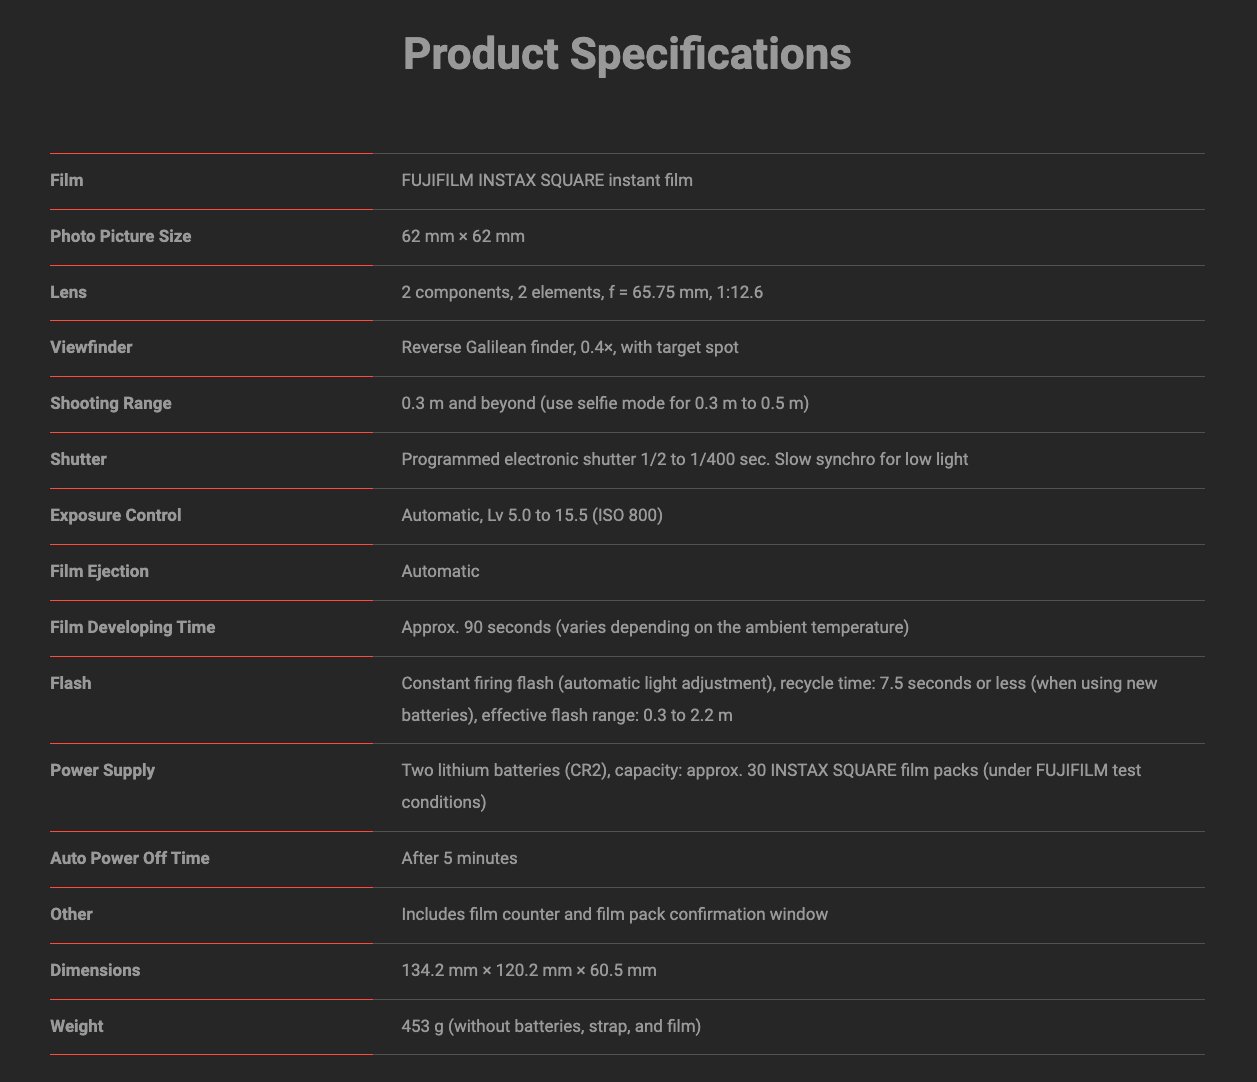Click the Photo Picture Size label
1257x1082 pixels.
click(x=120, y=236)
